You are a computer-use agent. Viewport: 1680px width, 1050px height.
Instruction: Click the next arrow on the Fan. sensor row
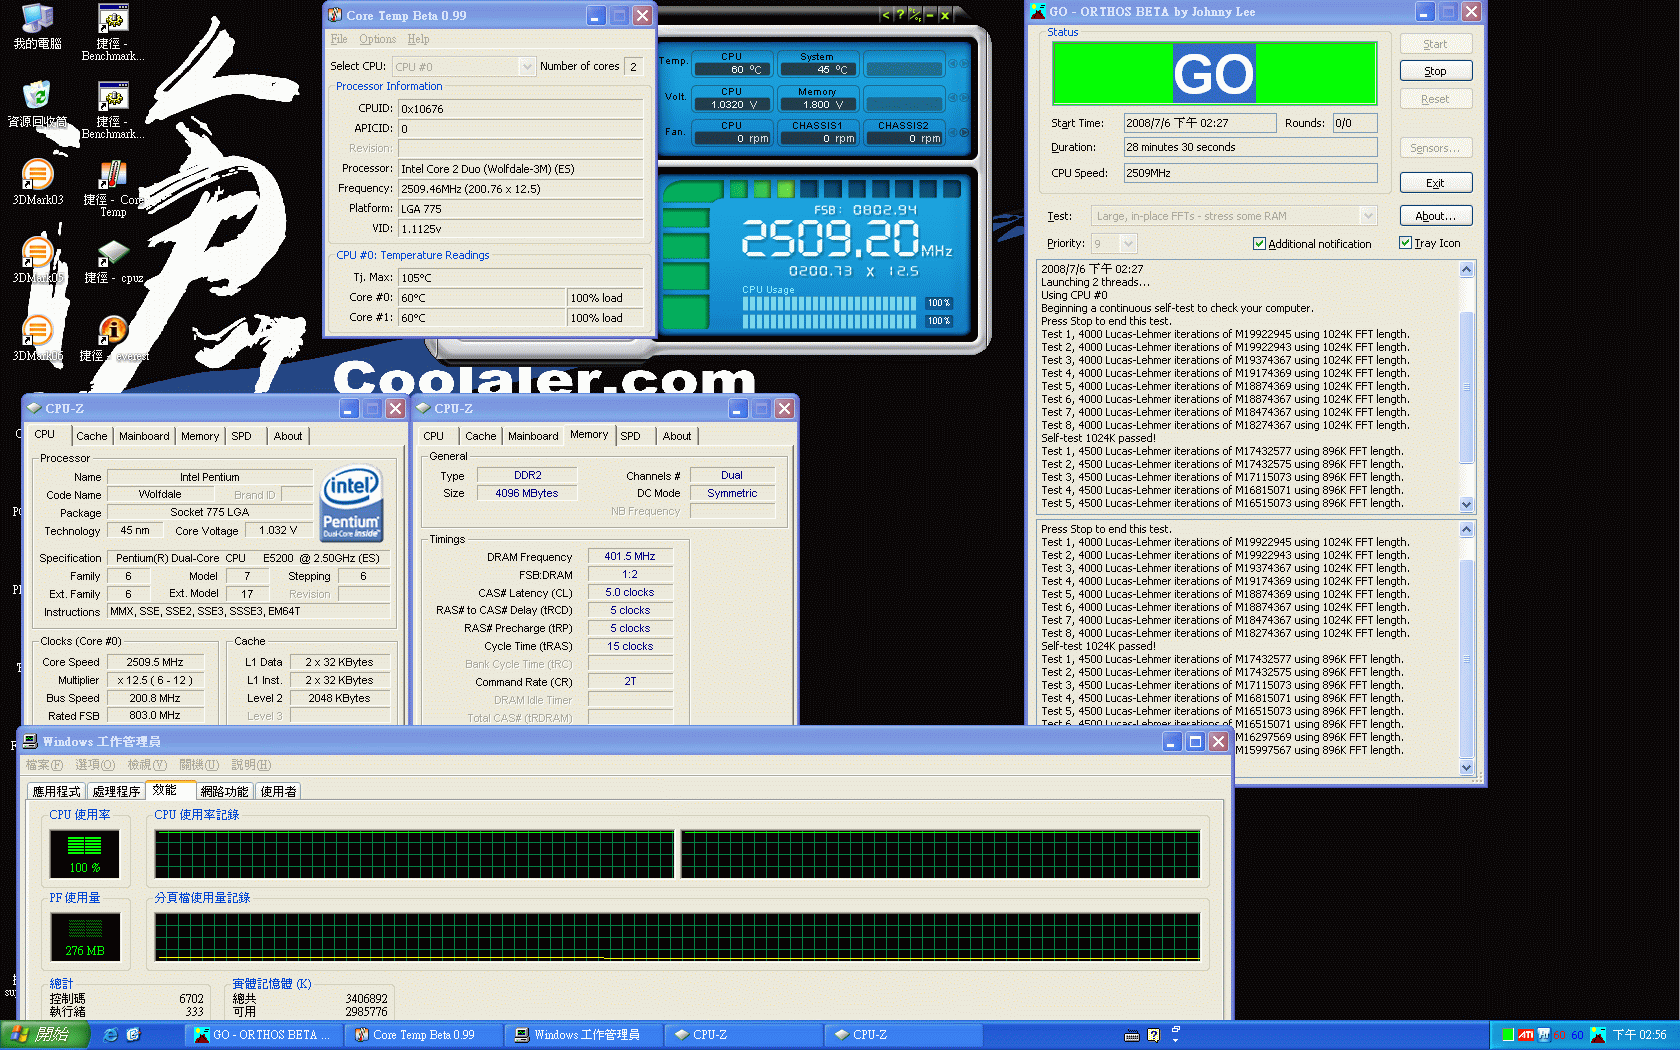click(964, 133)
